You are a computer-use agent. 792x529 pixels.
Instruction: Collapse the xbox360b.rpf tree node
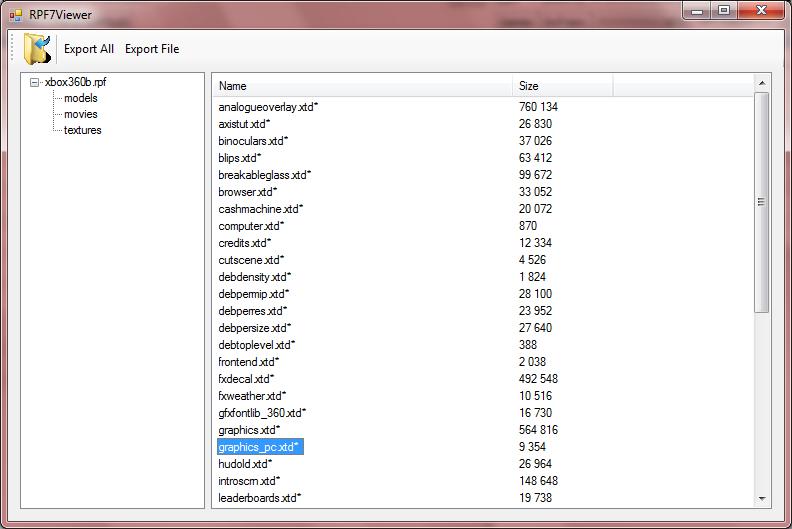pos(34,82)
